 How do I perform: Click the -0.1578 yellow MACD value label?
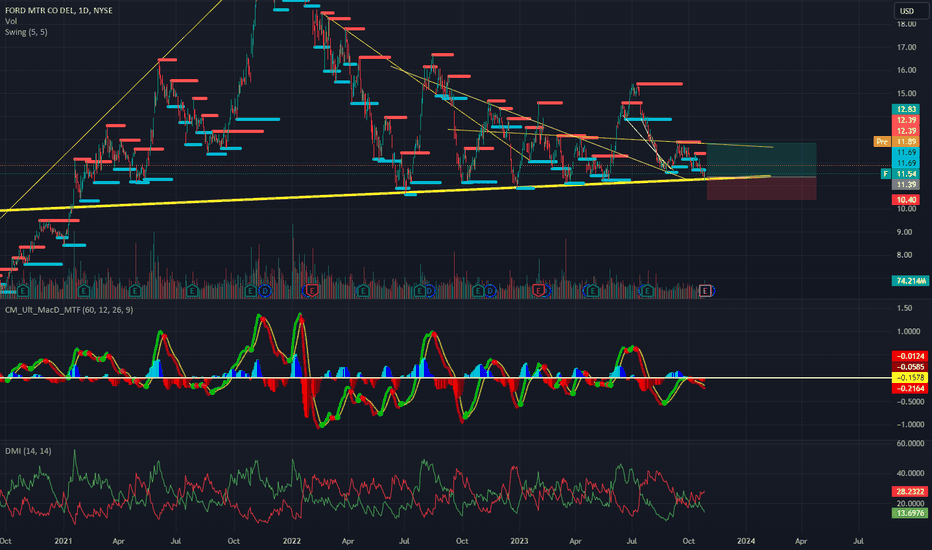click(x=910, y=378)
